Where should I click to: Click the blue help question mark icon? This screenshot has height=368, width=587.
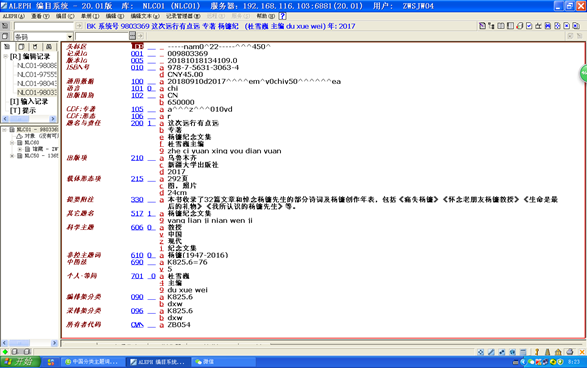283,16
